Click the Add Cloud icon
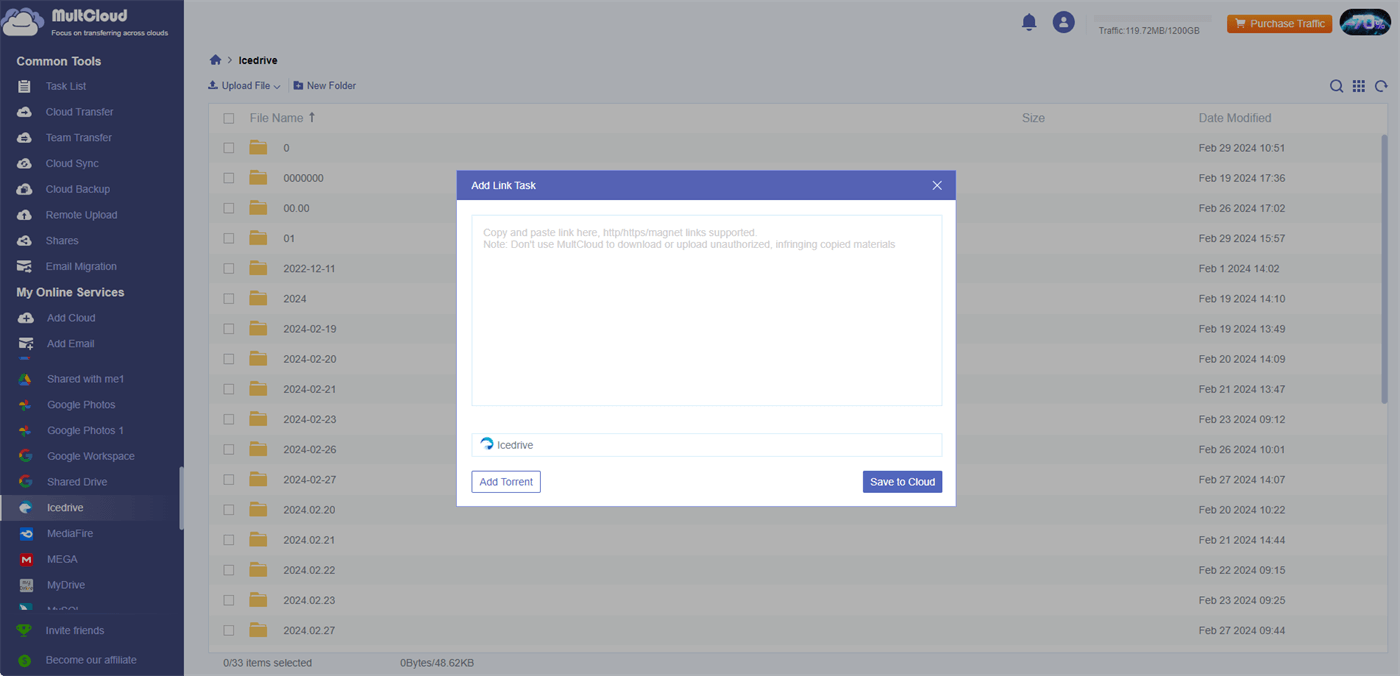1400x676 pixels. [26, 318]
